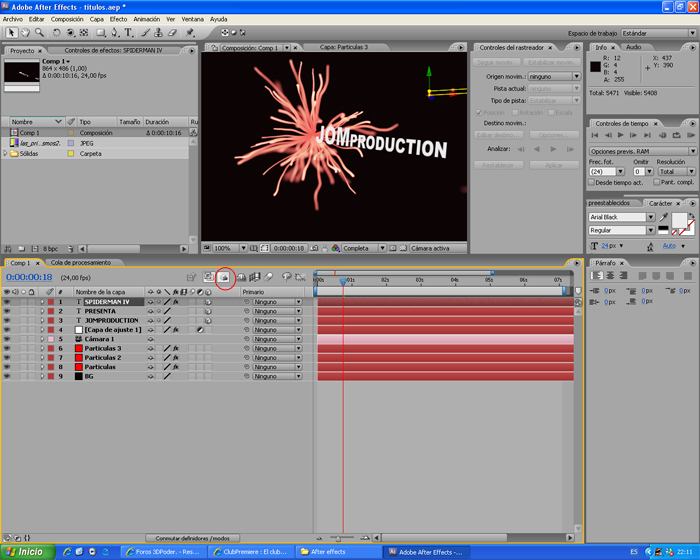Select the Type text tool
Screen dimensions: 700x560
129,33
